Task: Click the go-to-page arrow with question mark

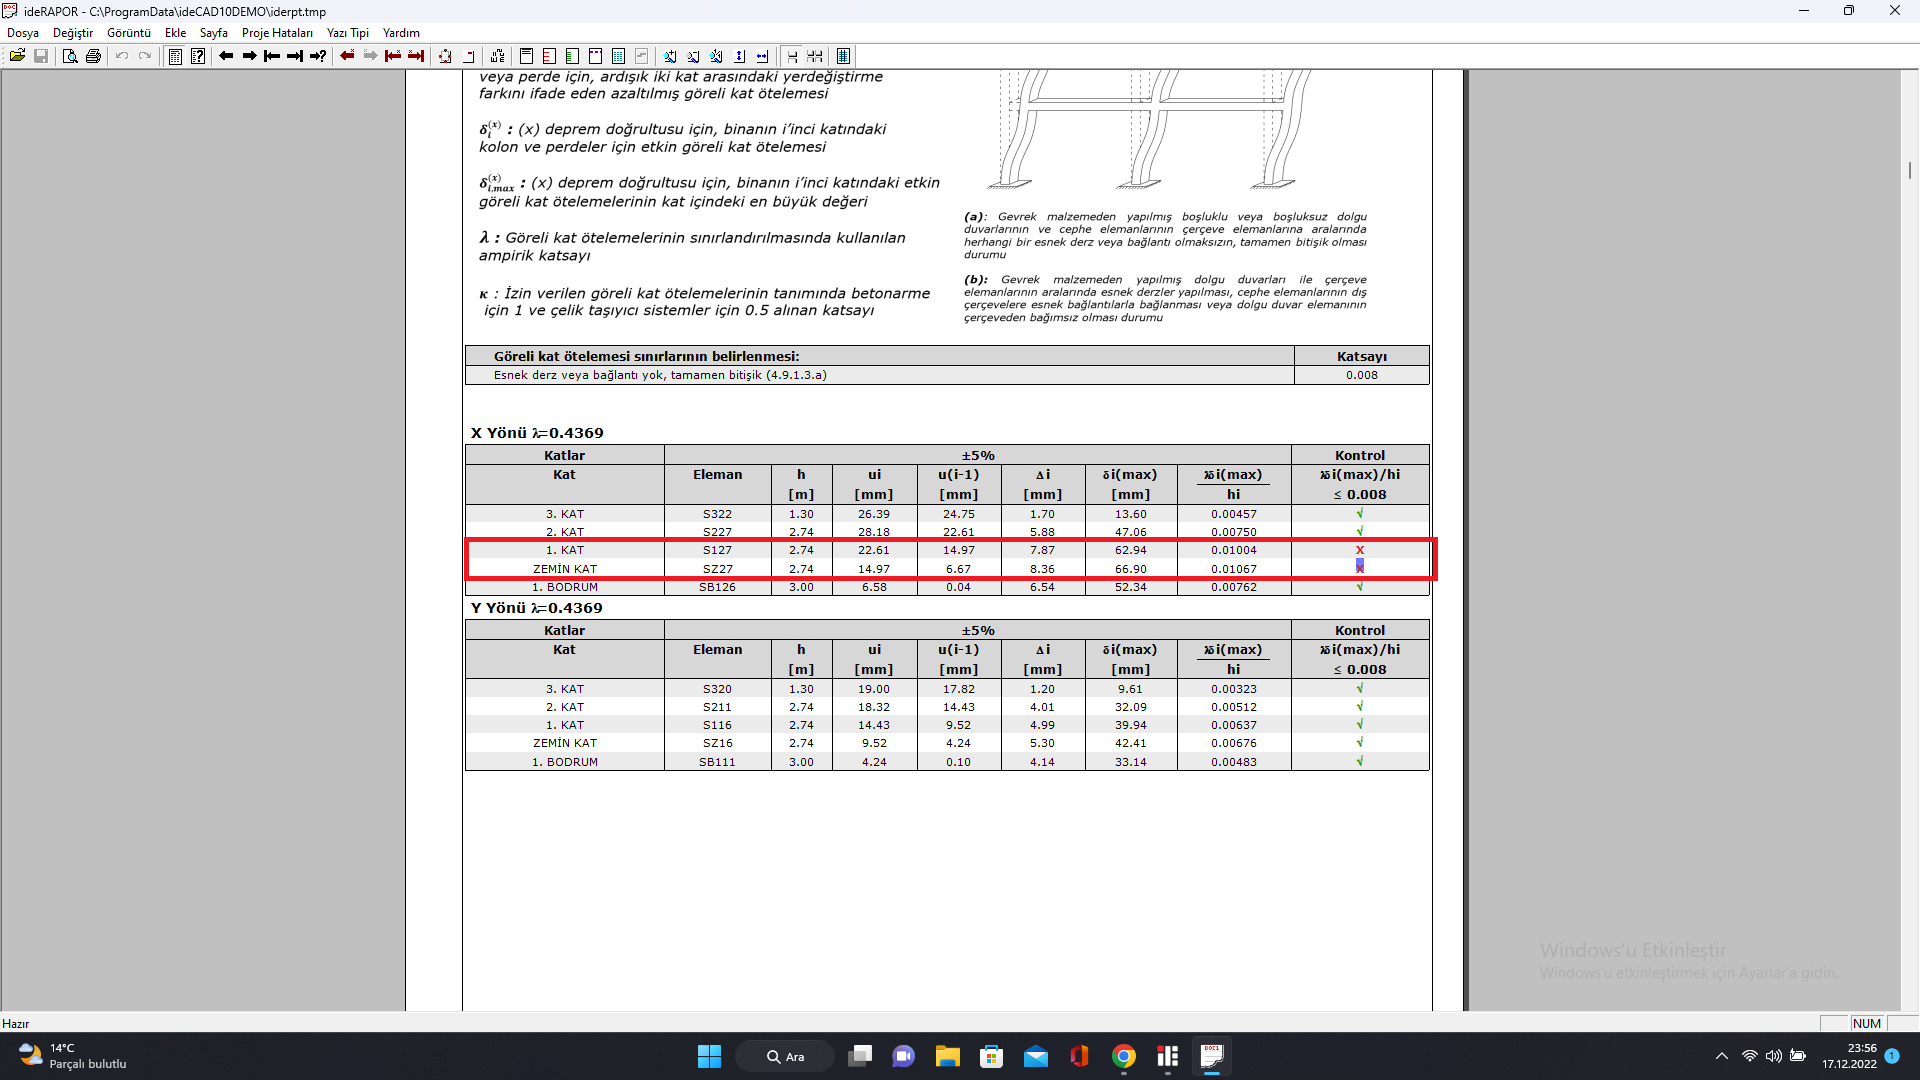Action: [x=318, y=56]
